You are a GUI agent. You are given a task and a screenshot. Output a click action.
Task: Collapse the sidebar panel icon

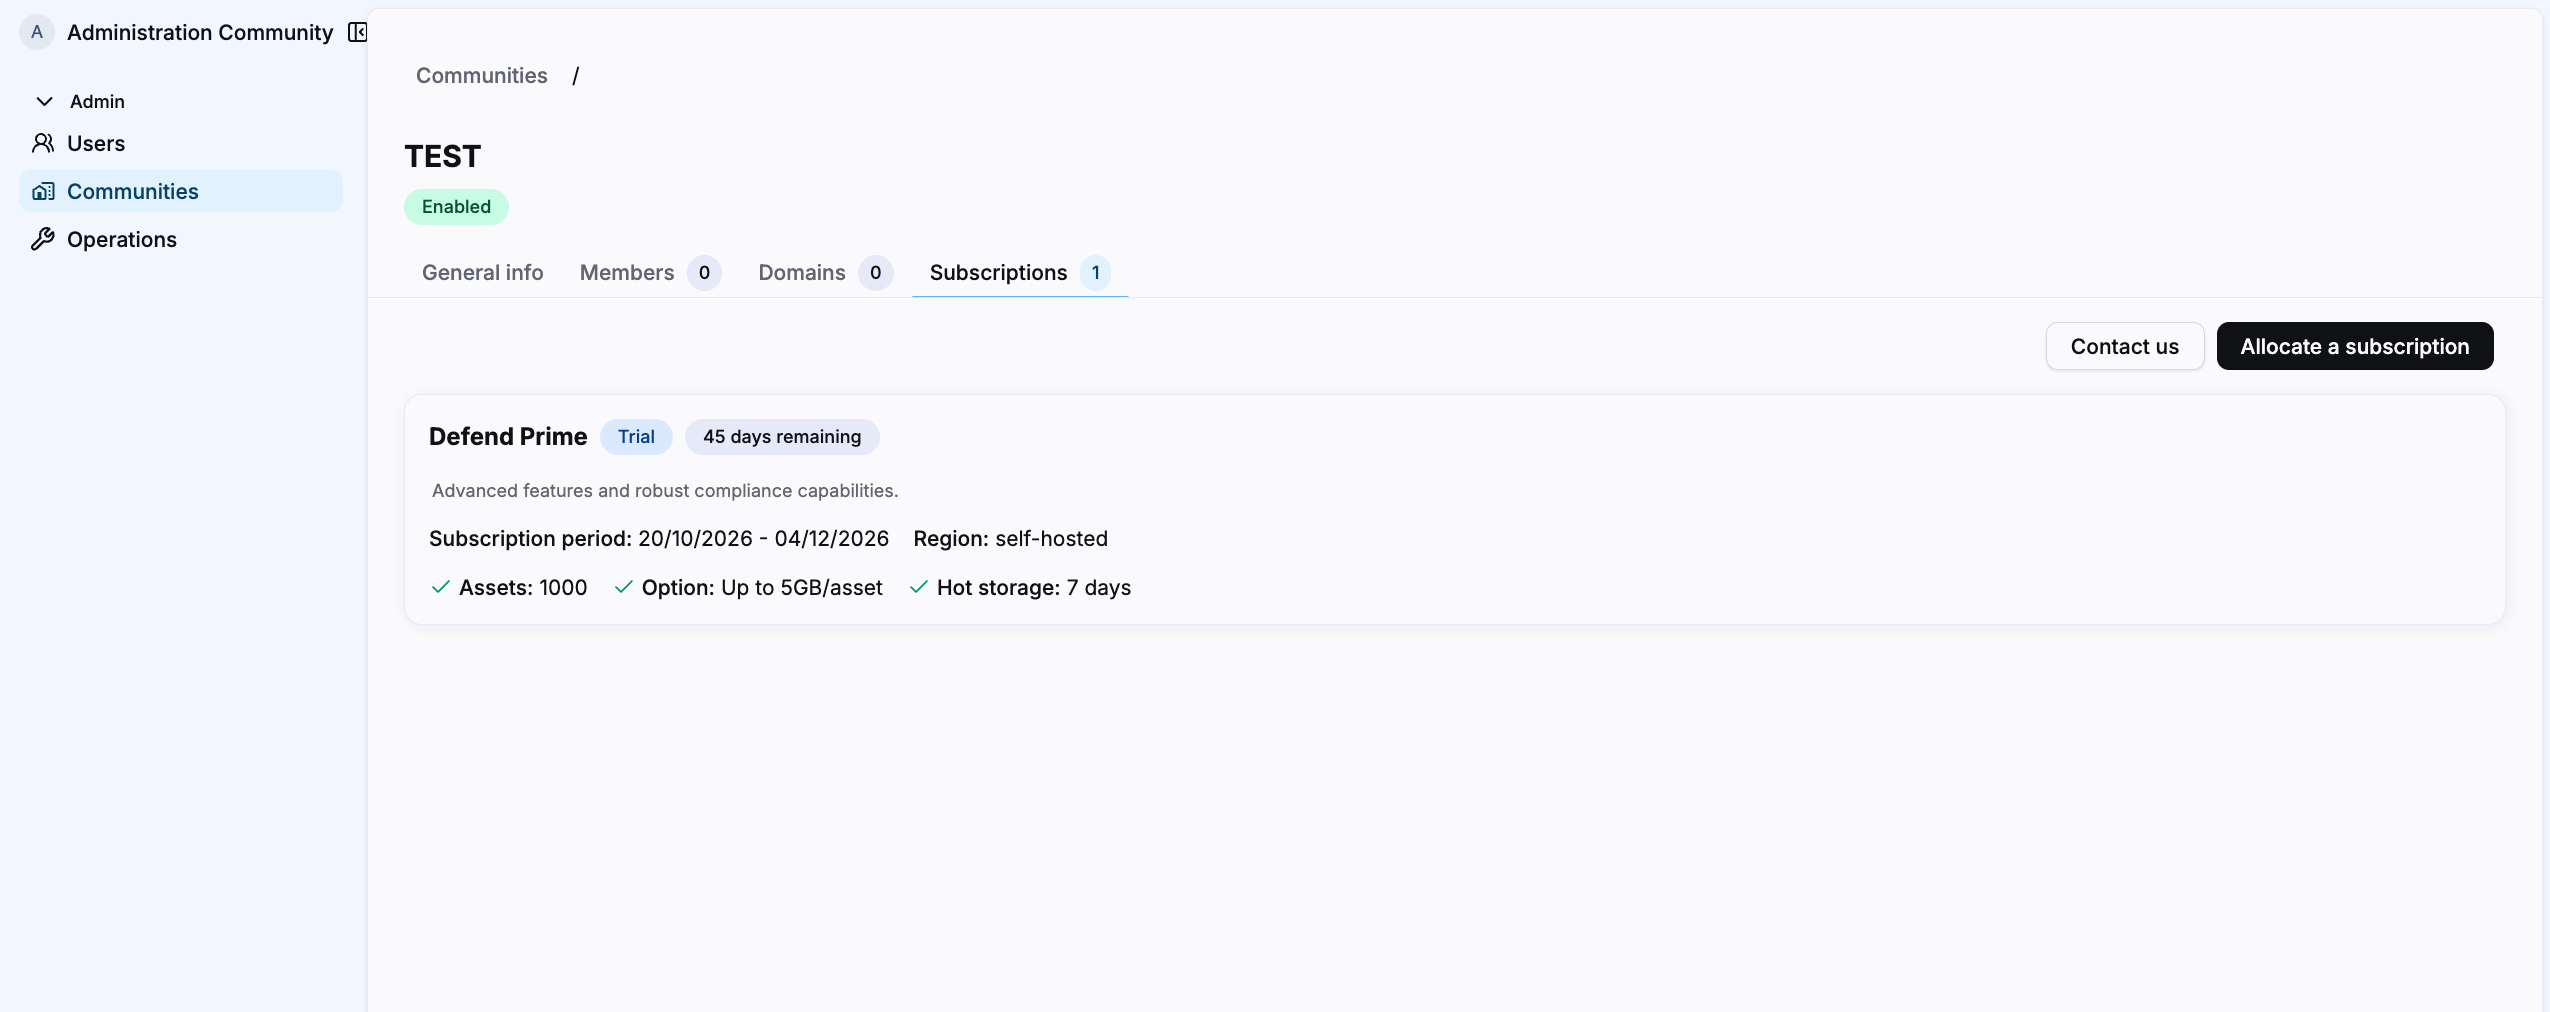tap(357, 32)
